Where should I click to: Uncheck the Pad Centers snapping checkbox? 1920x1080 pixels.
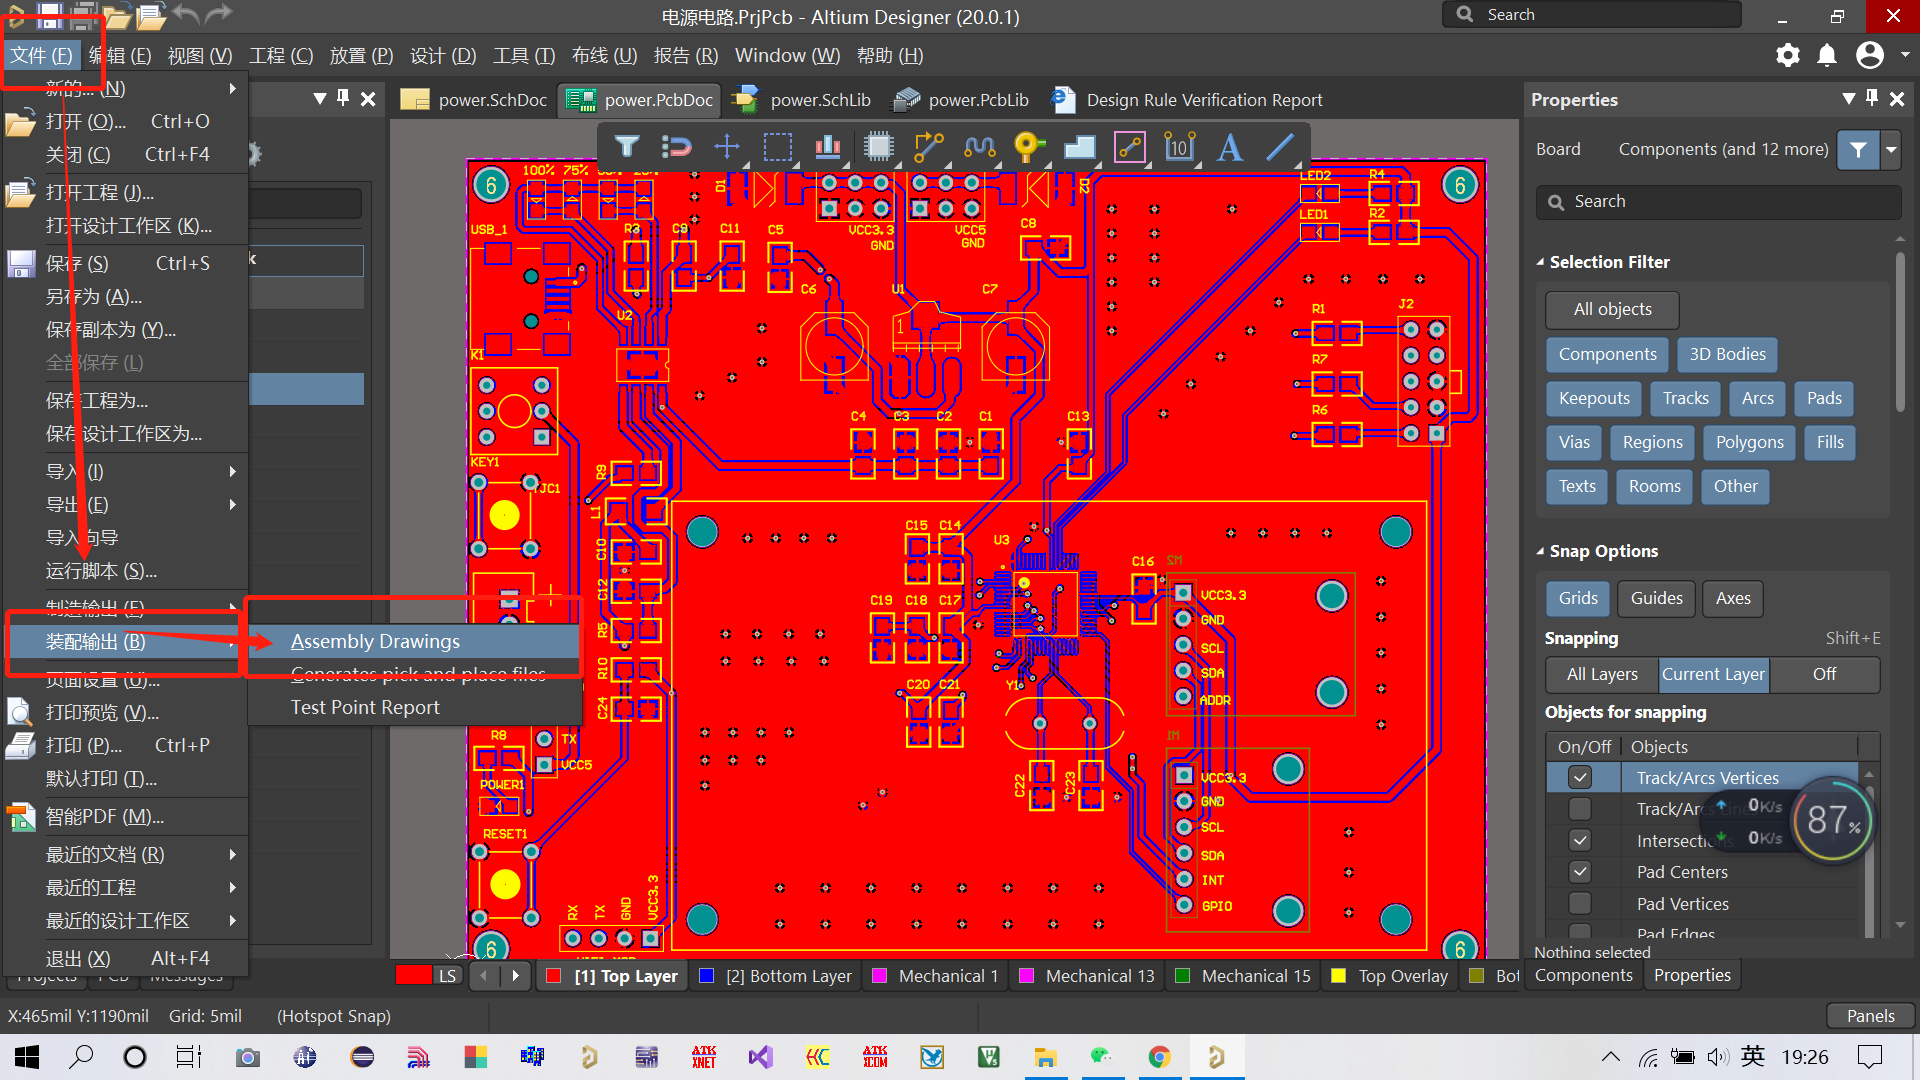[1580, 871]
